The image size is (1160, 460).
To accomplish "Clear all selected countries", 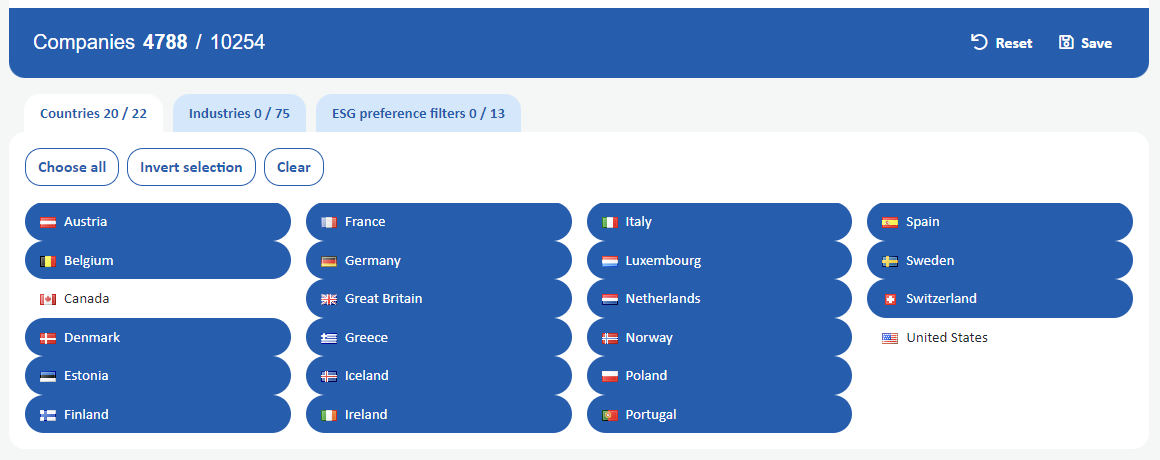I will click(294, 167).
